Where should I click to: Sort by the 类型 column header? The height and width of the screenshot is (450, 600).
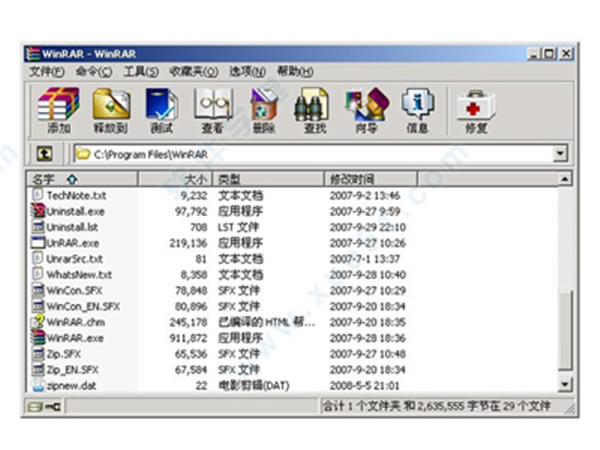268,179
